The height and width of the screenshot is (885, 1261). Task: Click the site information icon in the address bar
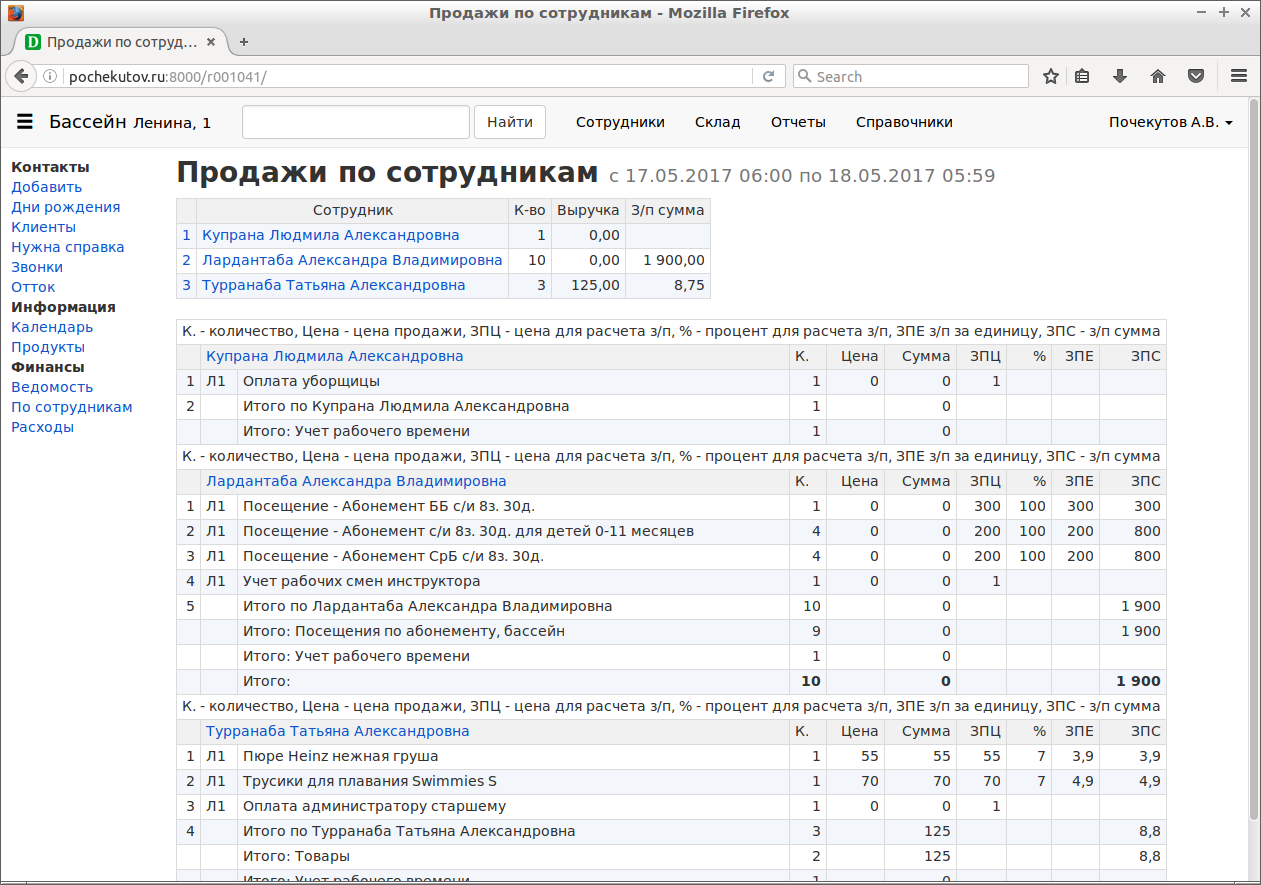coord(50,76)
